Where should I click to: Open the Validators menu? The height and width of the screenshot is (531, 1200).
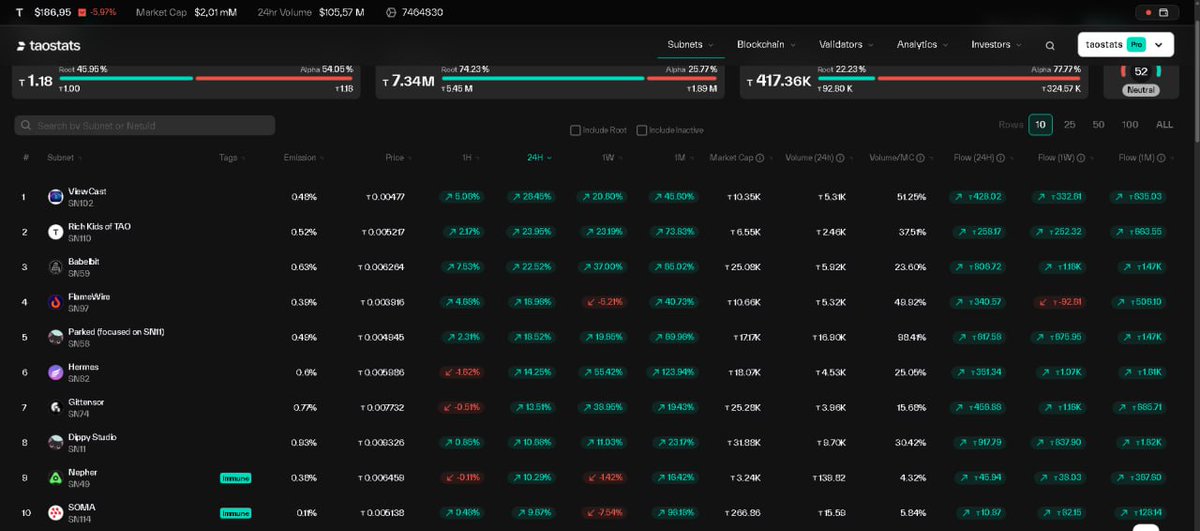point(846,45)
